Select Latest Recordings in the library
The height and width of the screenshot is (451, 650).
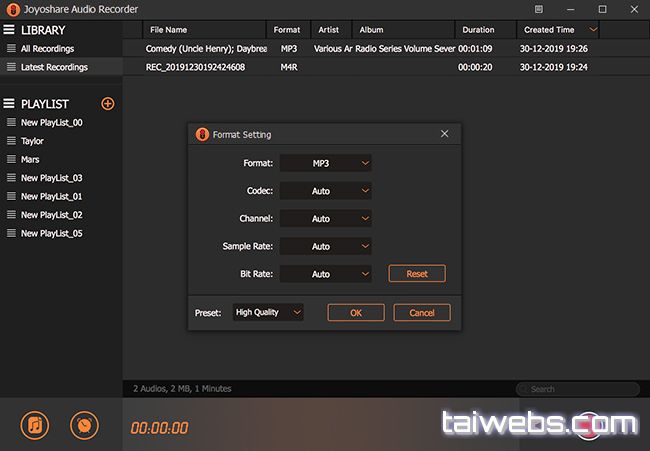click(x=54, y=67)
